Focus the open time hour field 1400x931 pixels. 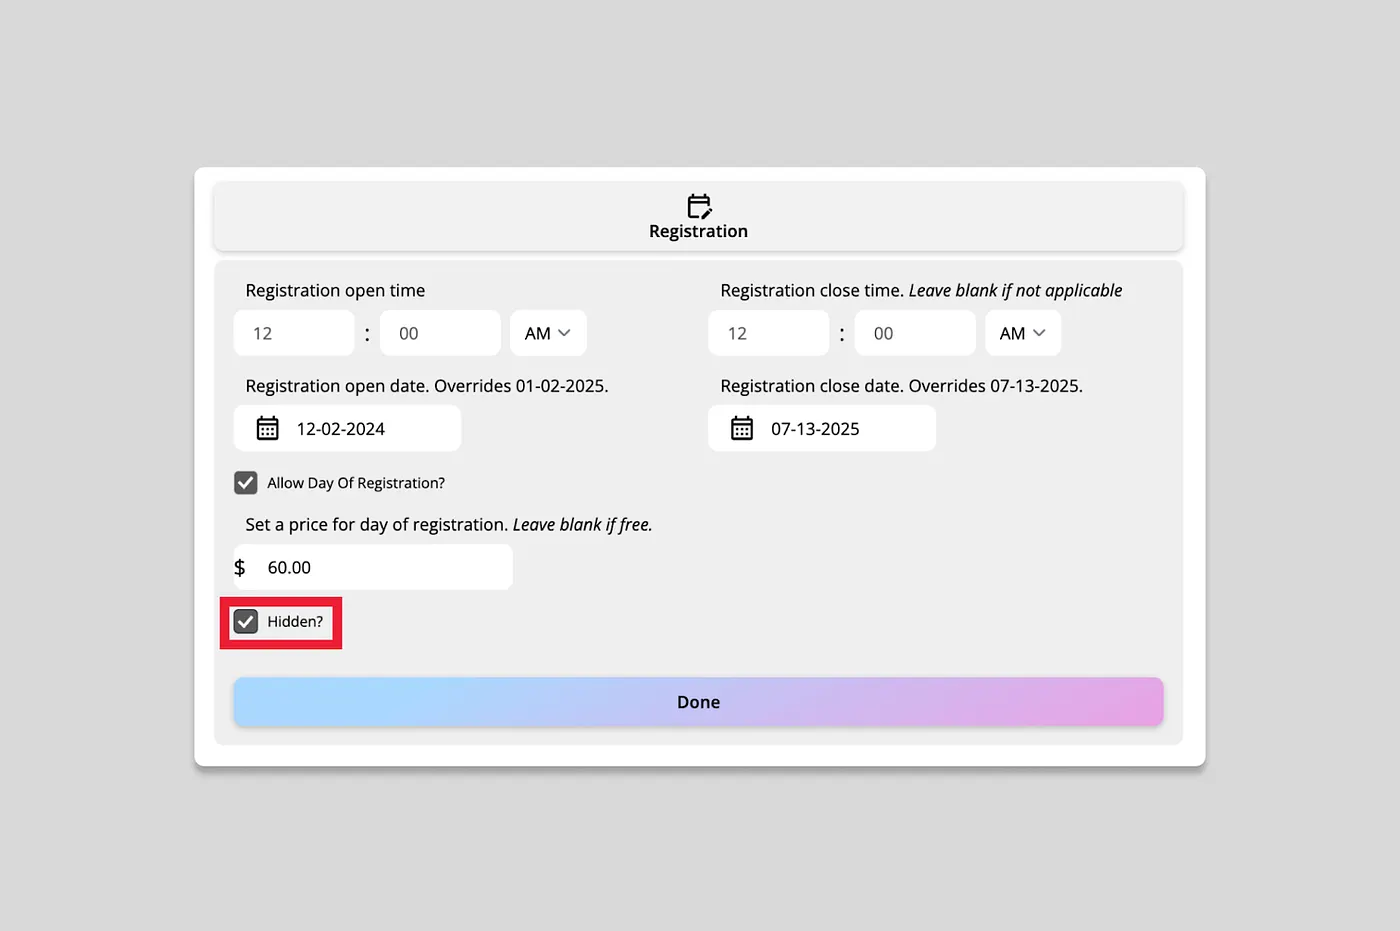(x=294, y=333)
